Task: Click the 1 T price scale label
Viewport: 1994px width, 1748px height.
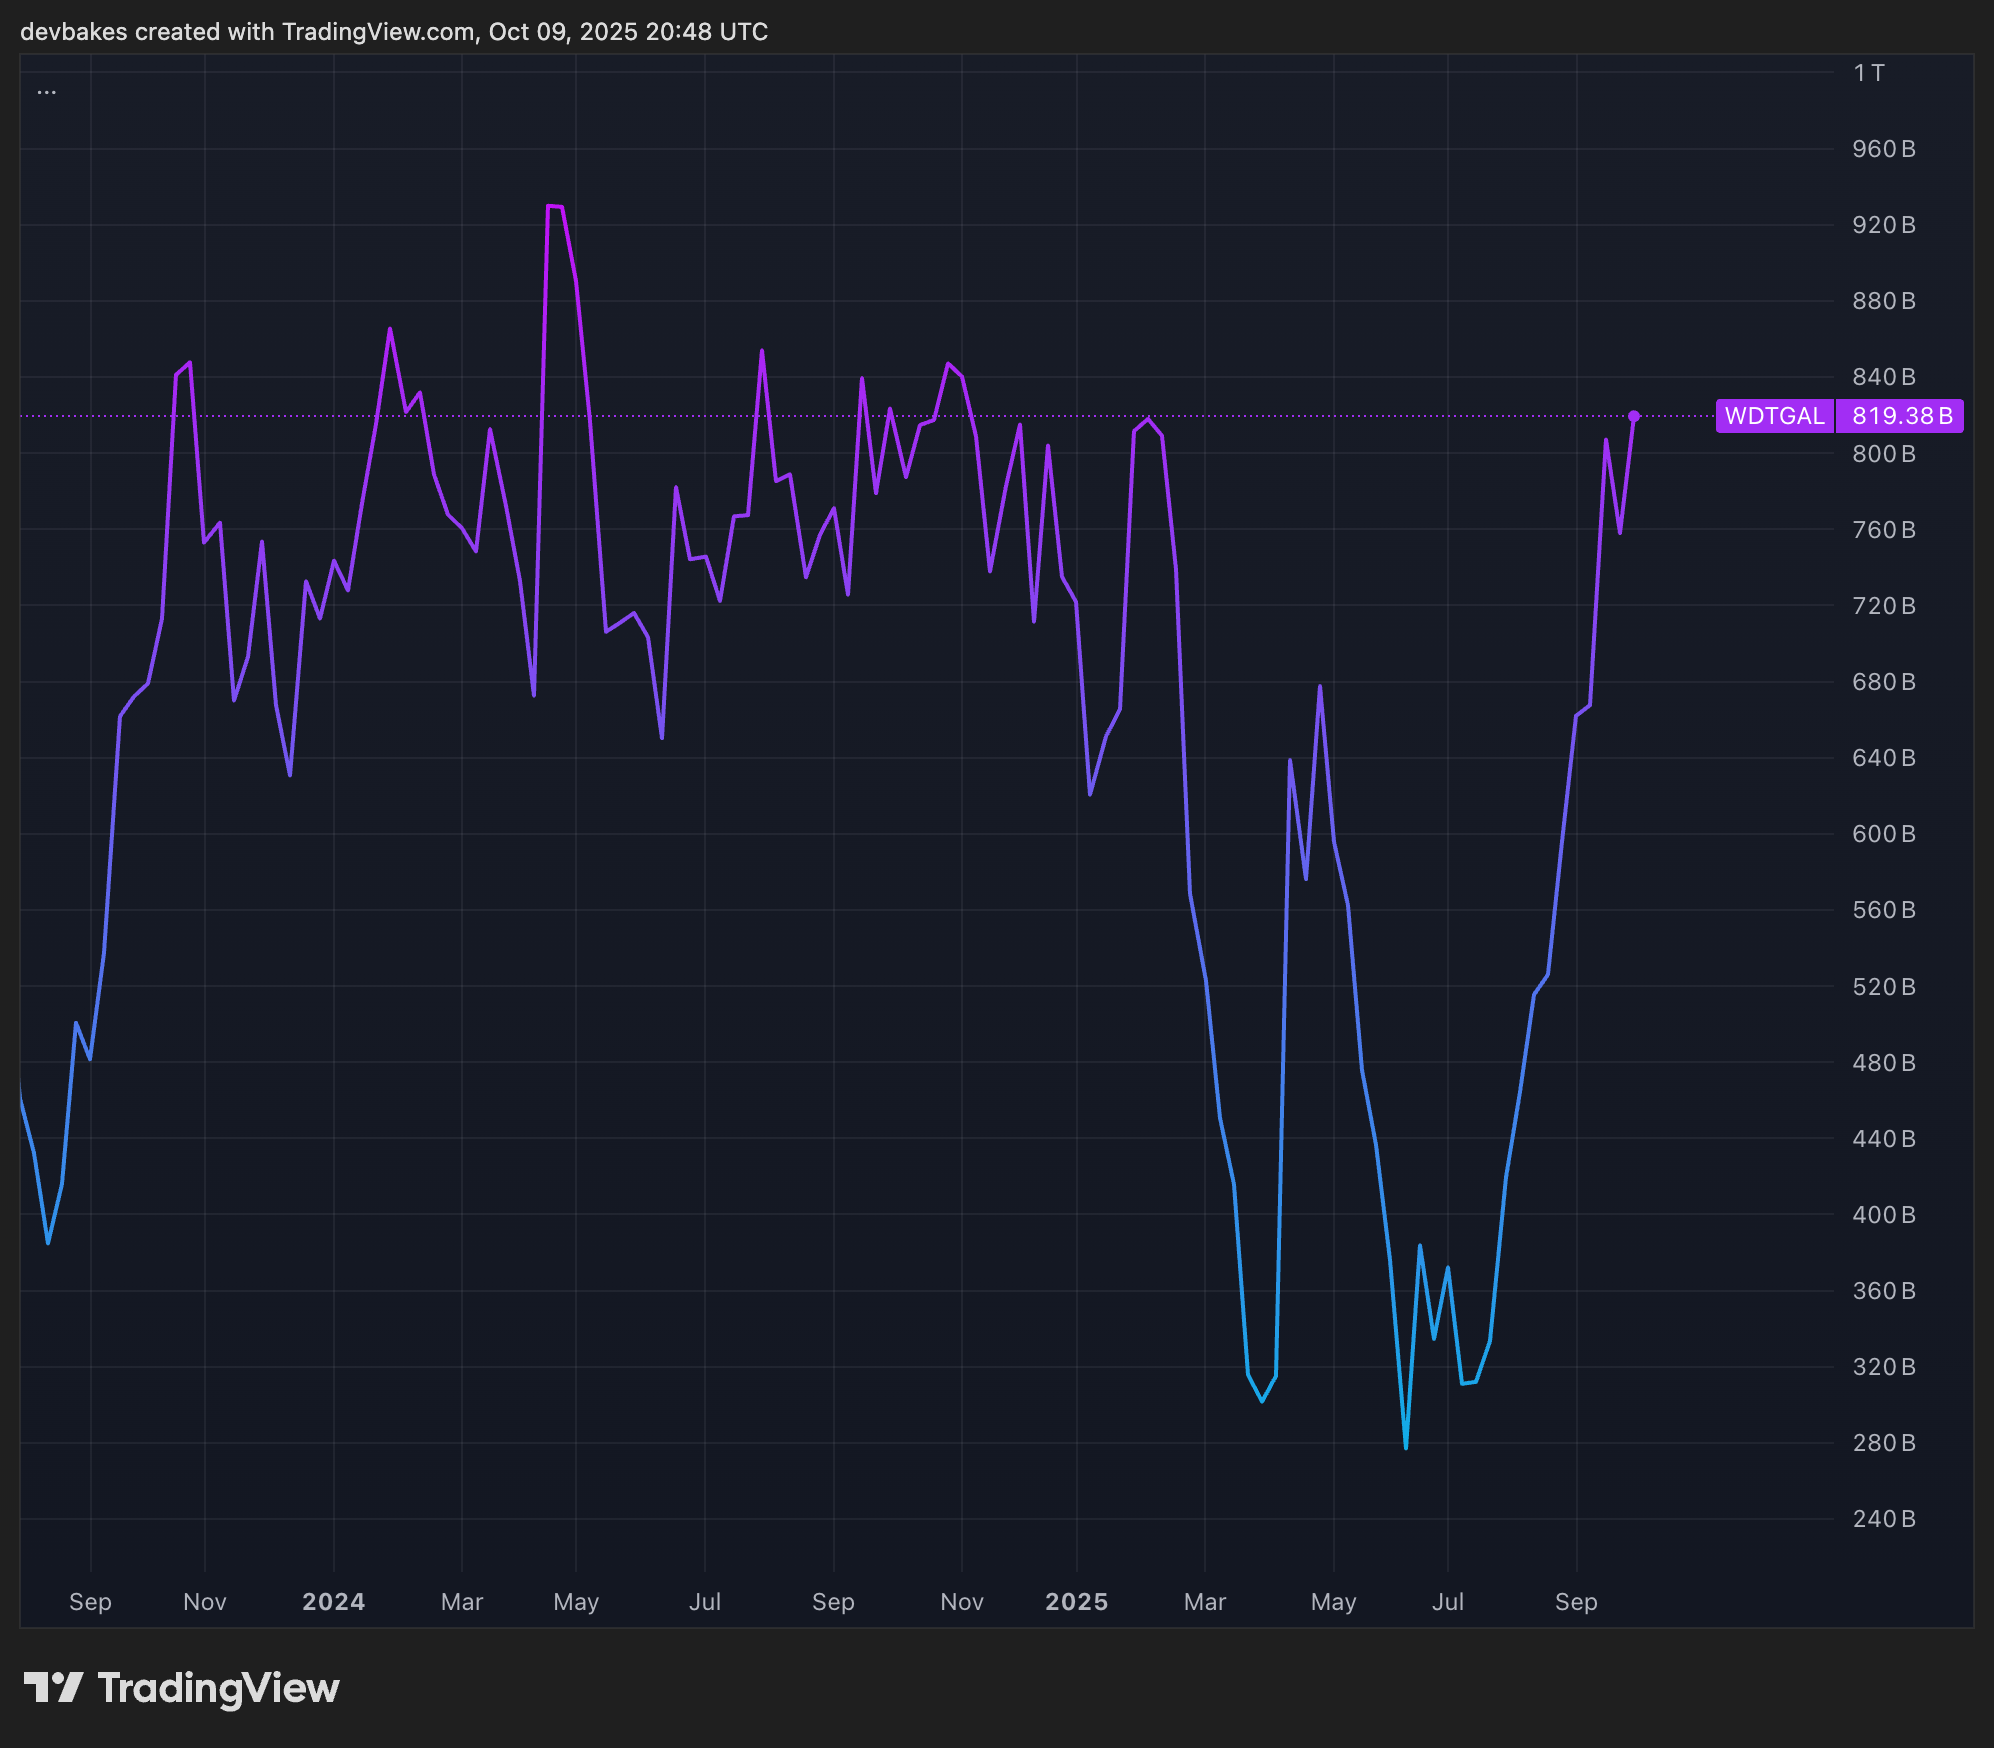Action: [x=1868, y=73]
